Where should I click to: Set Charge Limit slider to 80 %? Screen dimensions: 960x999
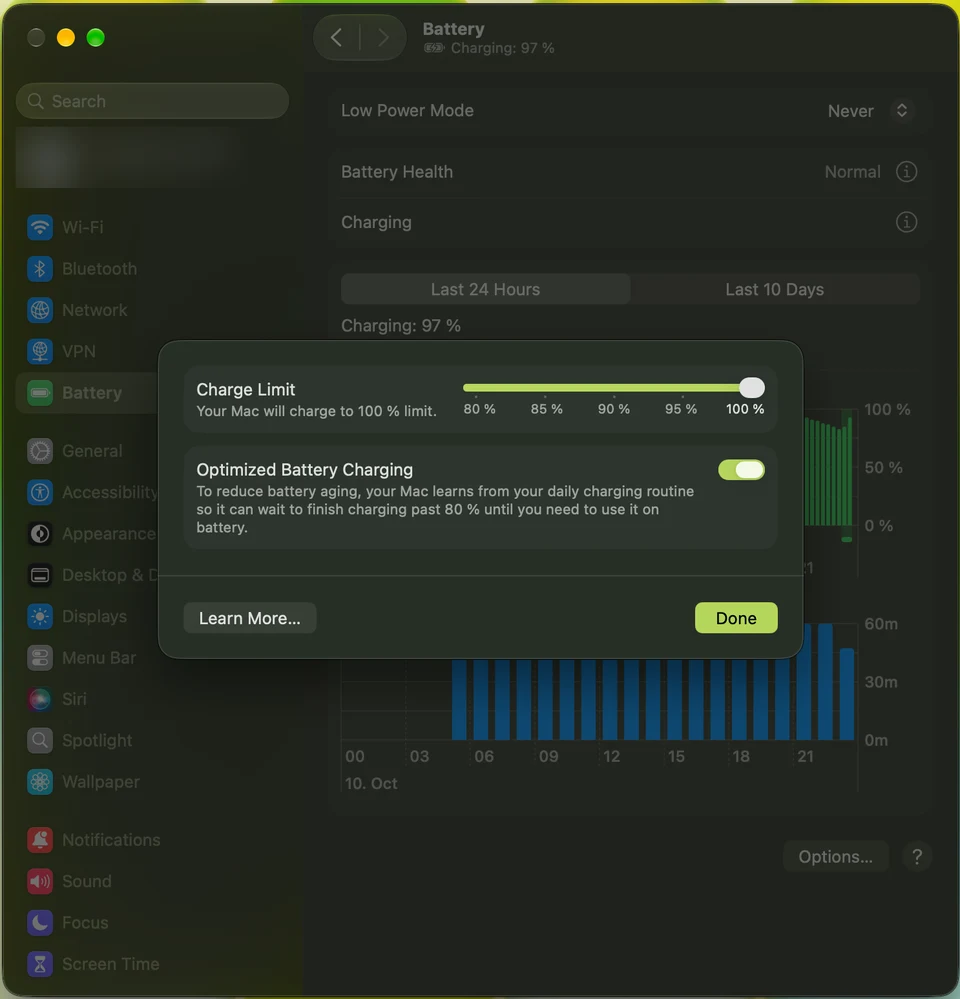[x=476, y=387]
